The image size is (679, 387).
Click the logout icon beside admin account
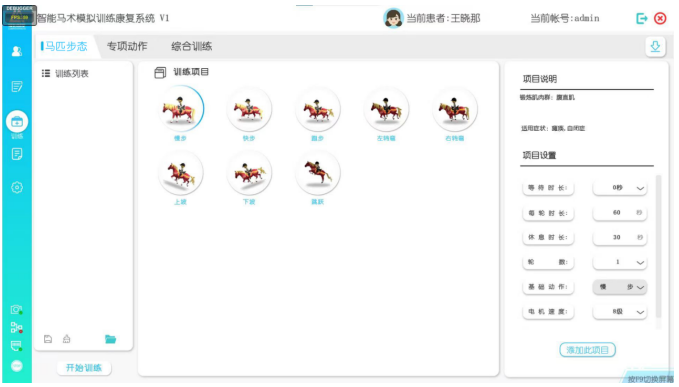click(x=641, y=18)
